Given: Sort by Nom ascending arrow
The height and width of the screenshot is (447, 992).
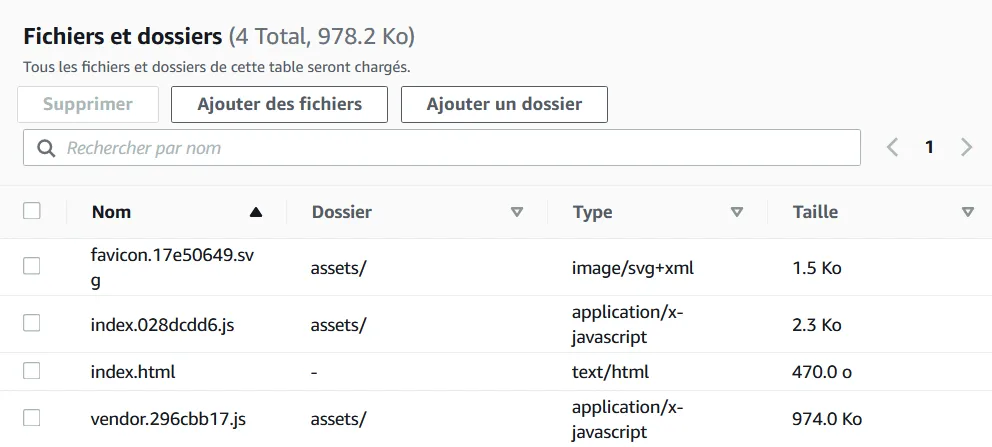Looking at the screenshot, I should pos(256,212).
